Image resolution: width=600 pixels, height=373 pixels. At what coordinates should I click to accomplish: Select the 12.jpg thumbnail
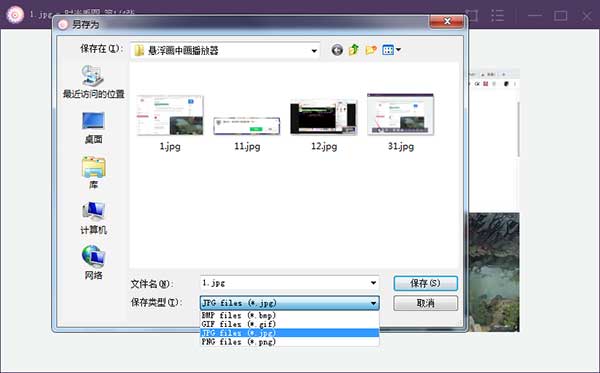pyautogui.click(x=324, y=117)
